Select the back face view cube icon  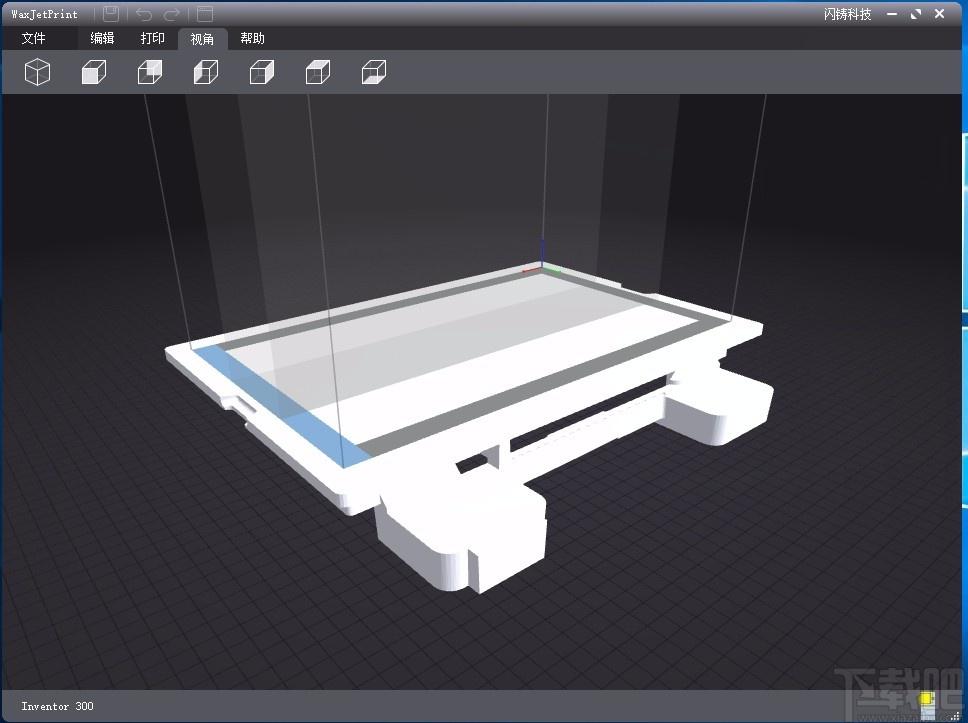pyautogui.click(x=149, y=72)
